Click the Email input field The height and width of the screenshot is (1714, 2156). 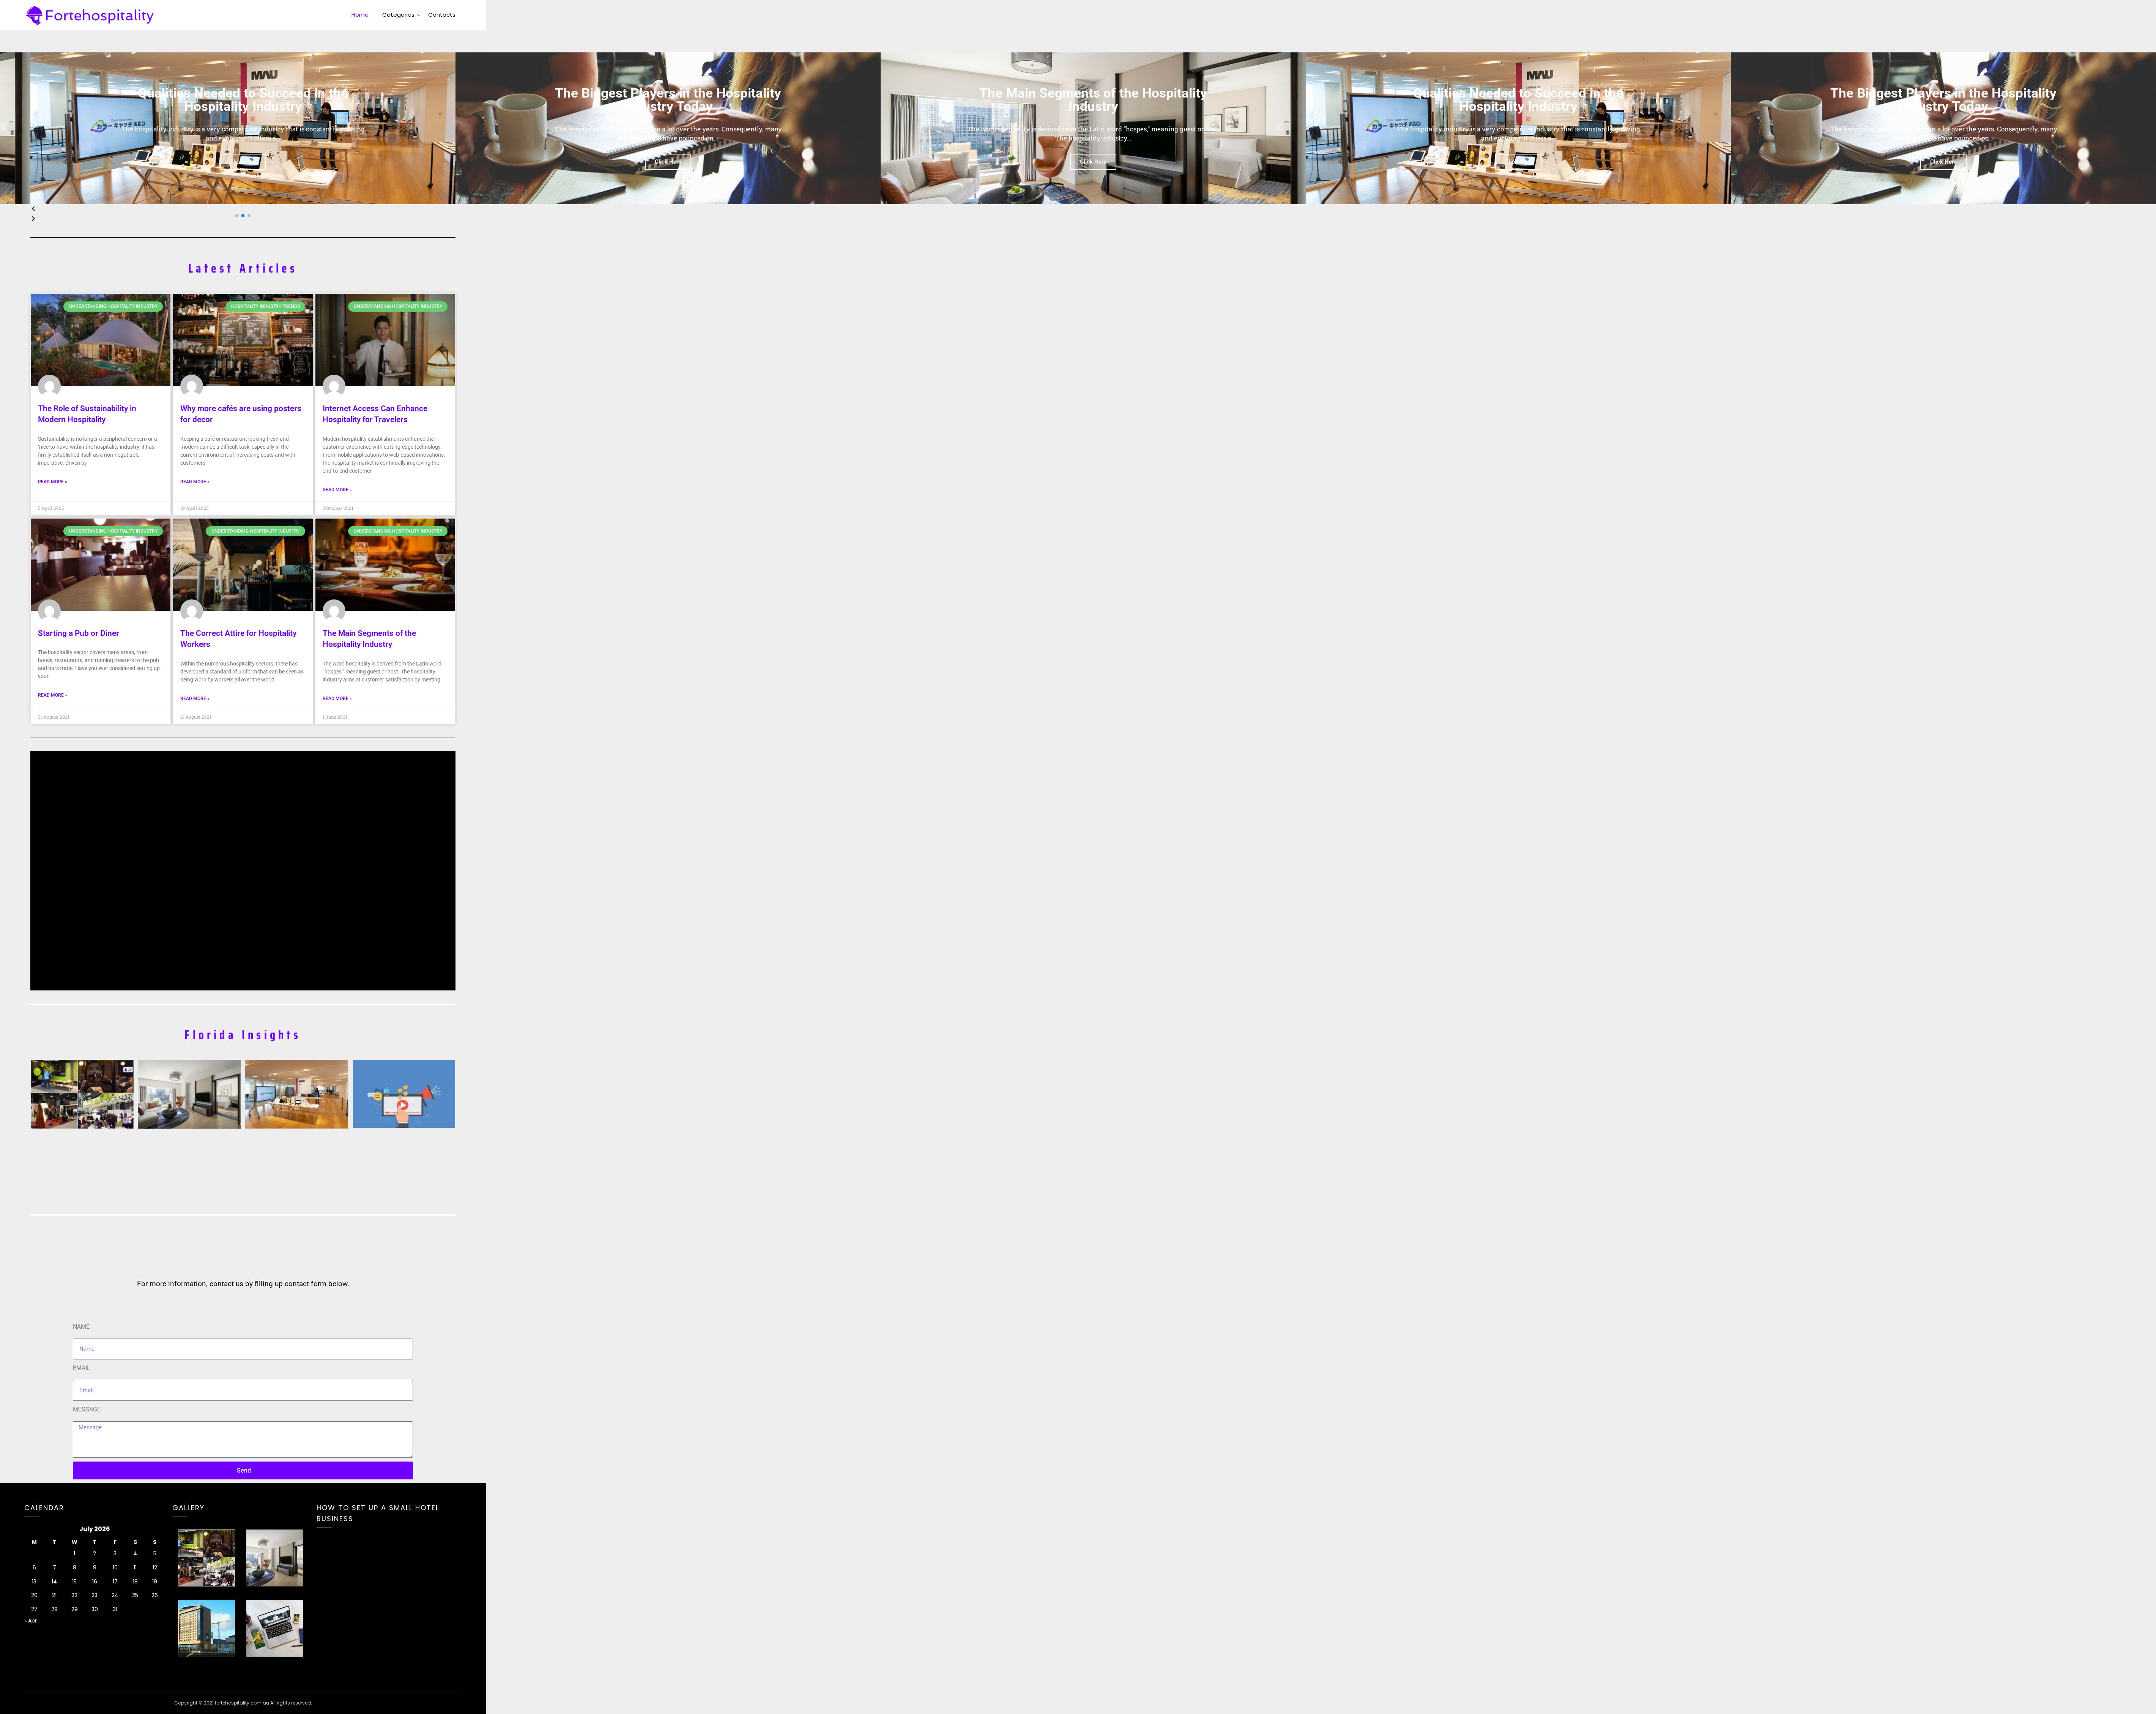(243, 1390)
